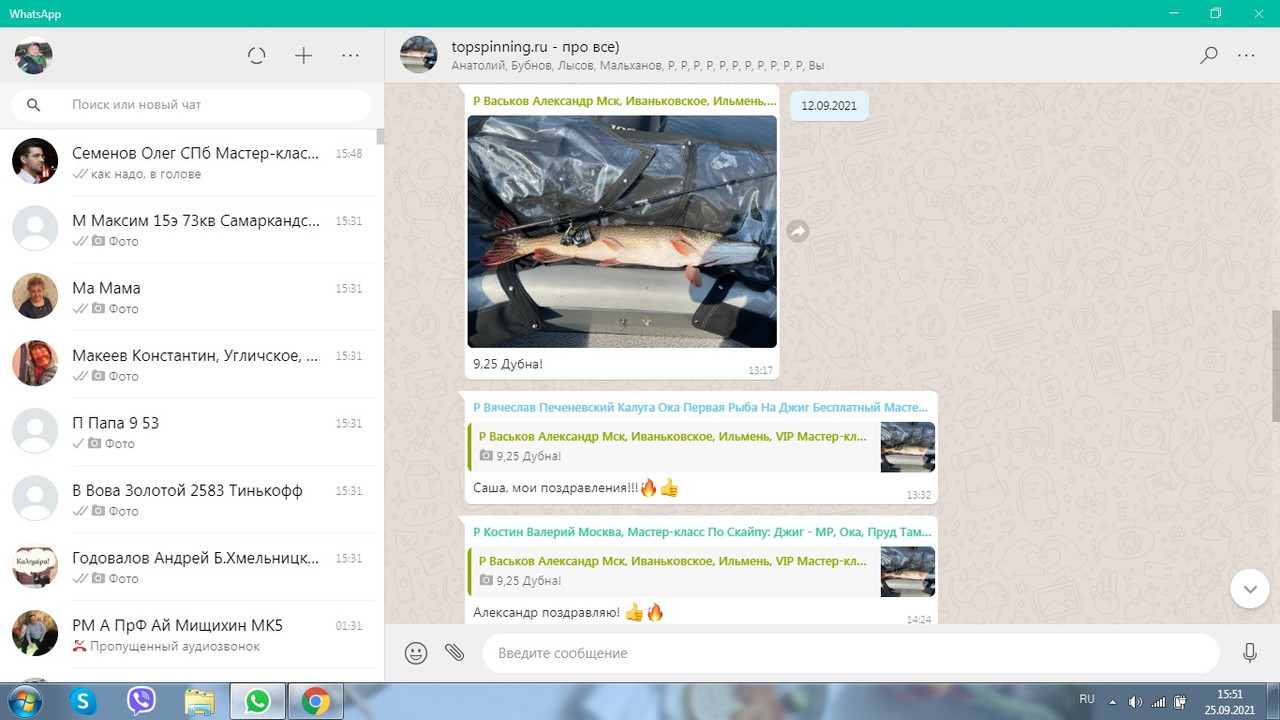Click the chat list scrollbar thumb

[380, 137]
